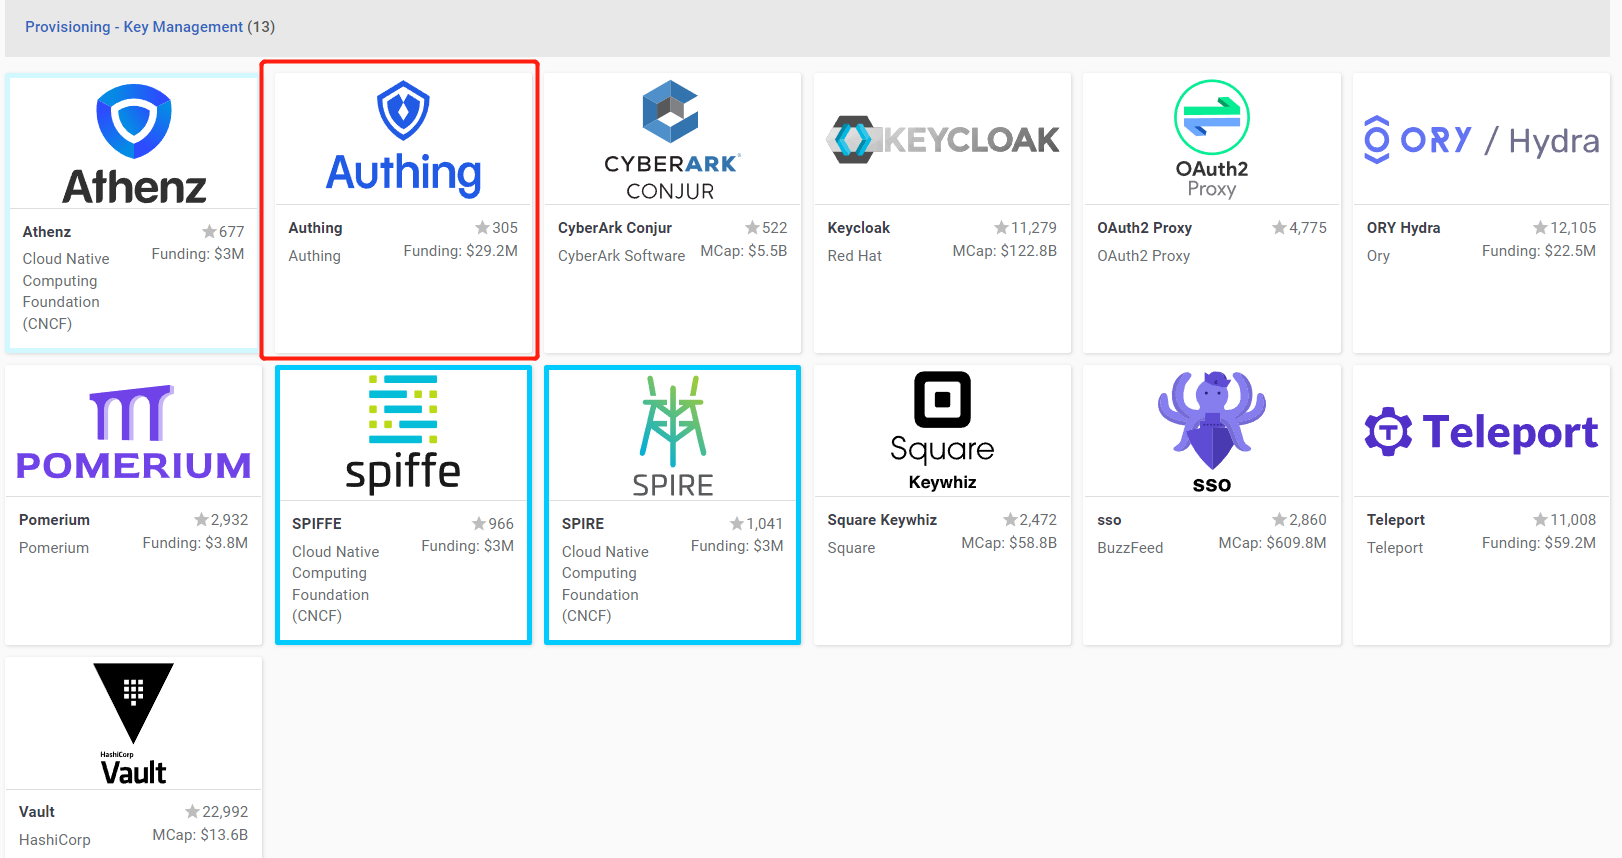Viewport: 1622px width, 858px height.
Task: Click the CNCF organization text on Athenz card
Action: click(67, 291)
